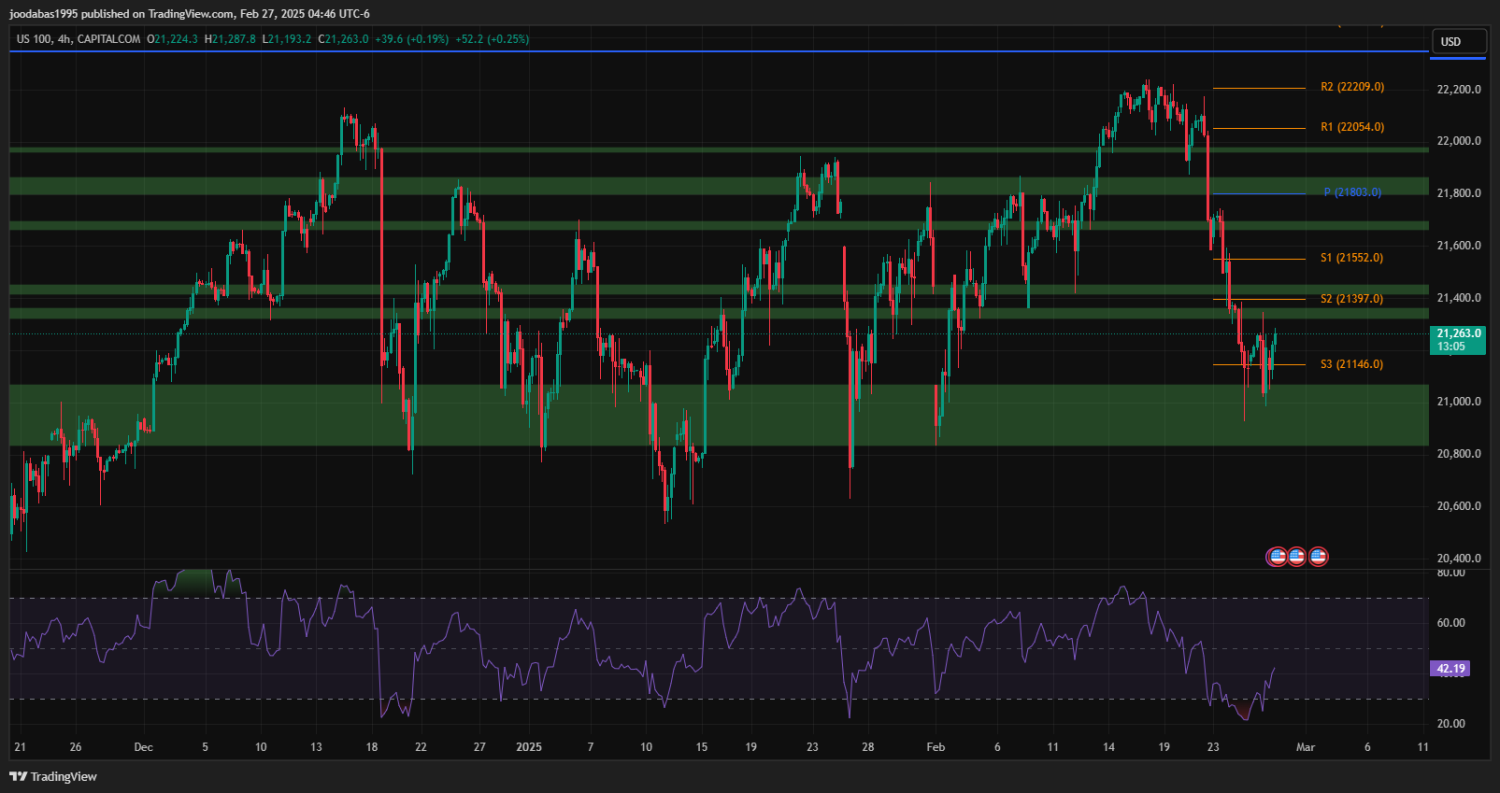Image resolution: width=1500 pixels, height=793 pixels.
Task: Click the S3 (21146.0) support label
Action: [x=1352, y=364]
